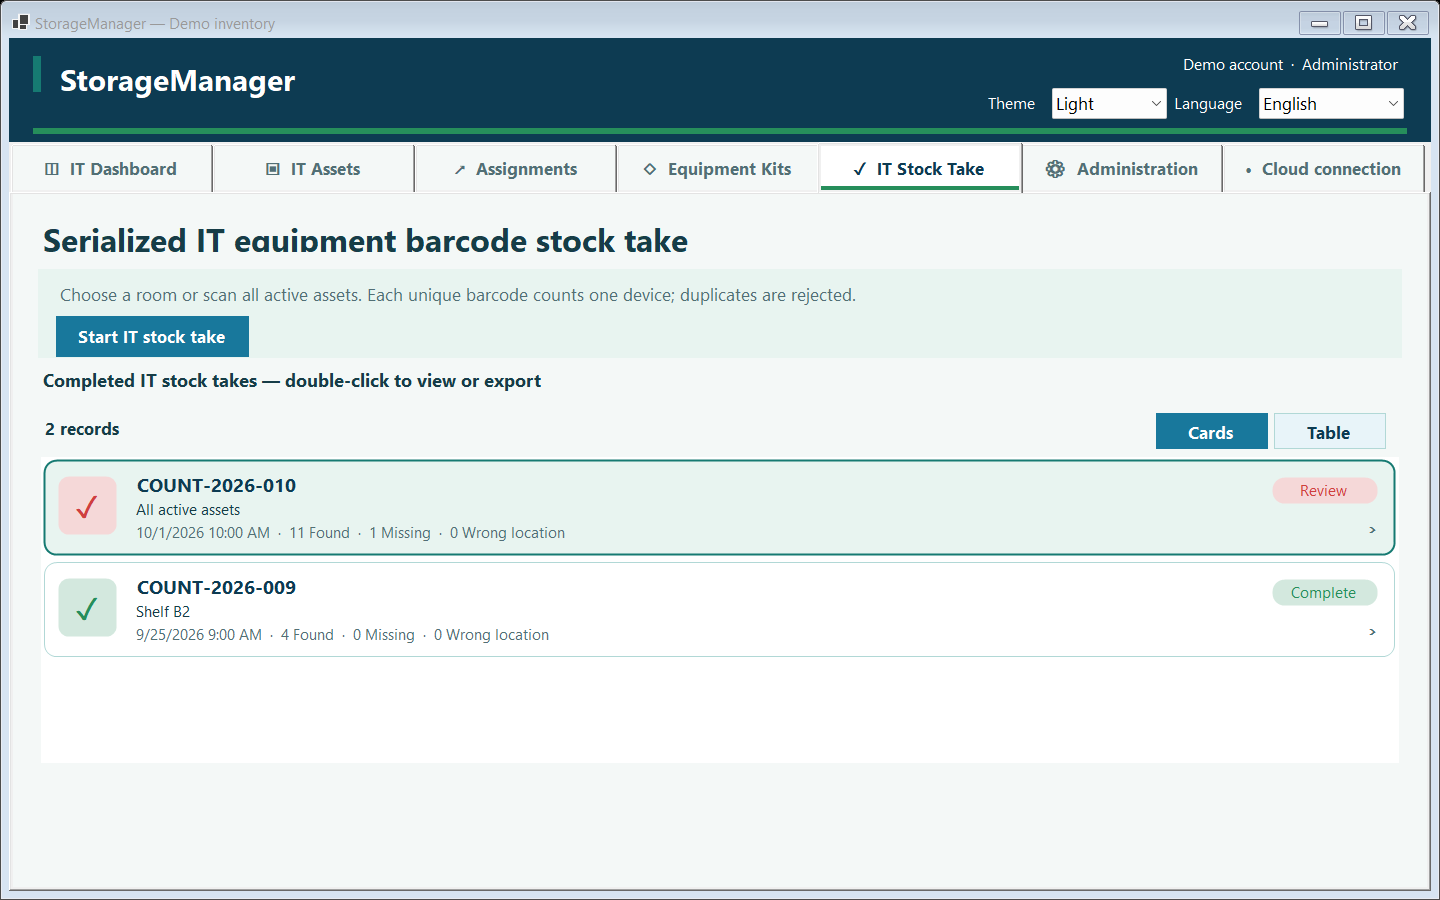Open the Cloud connection tab
The image size is (1440, 900).
click(1324, 169)
